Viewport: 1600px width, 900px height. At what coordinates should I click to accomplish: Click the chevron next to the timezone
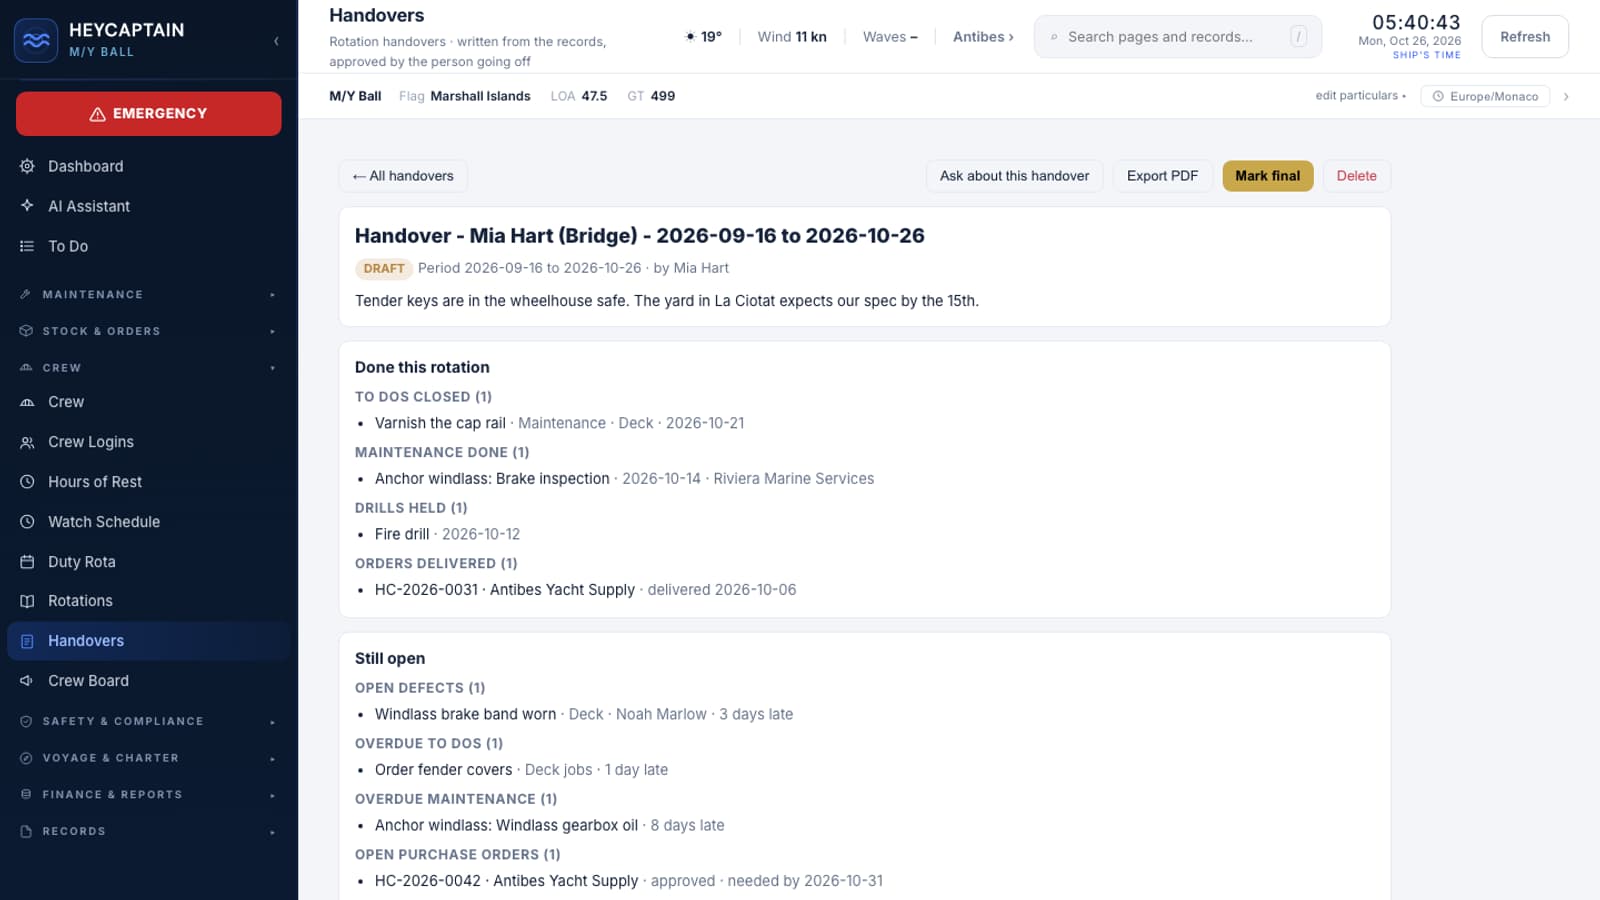point(1566,96)
